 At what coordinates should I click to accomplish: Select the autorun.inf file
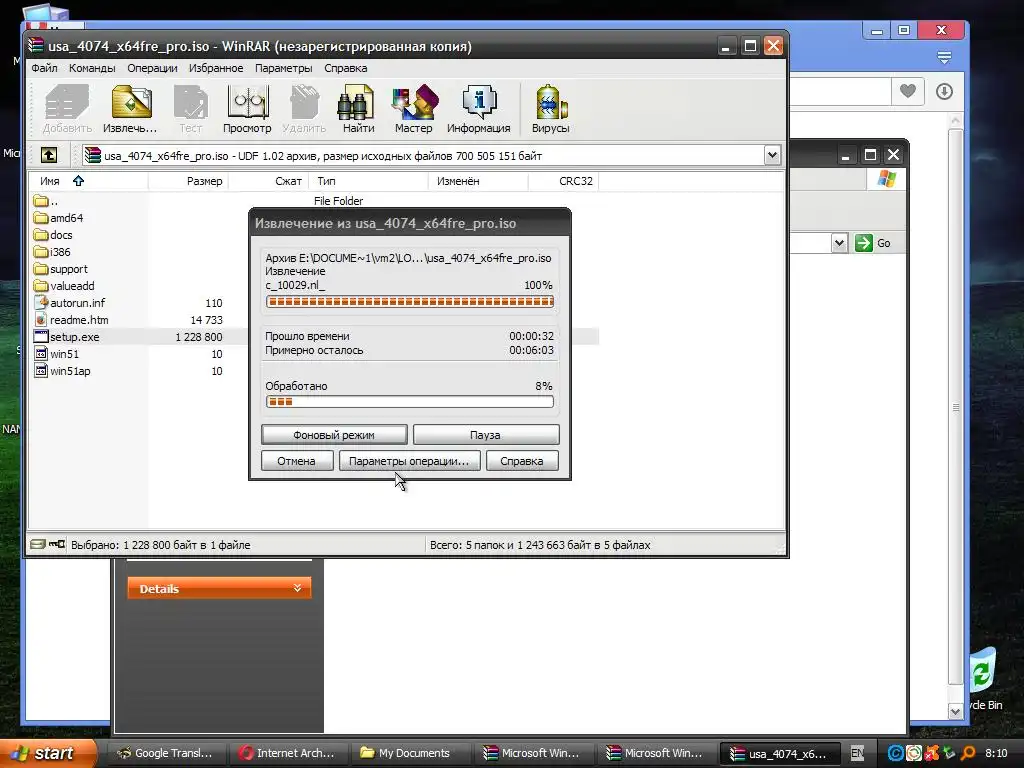point(69,303)
